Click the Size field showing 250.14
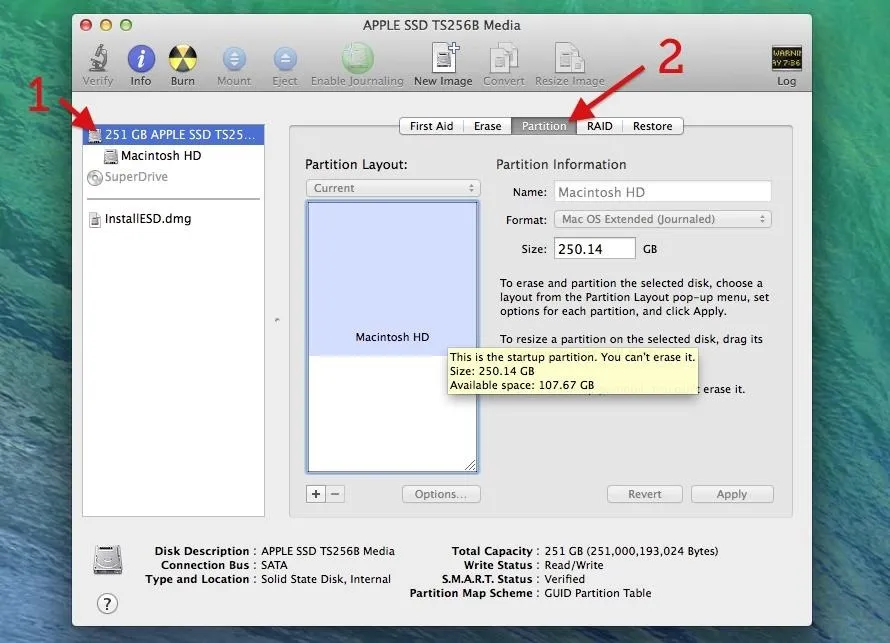 (594, 249)
